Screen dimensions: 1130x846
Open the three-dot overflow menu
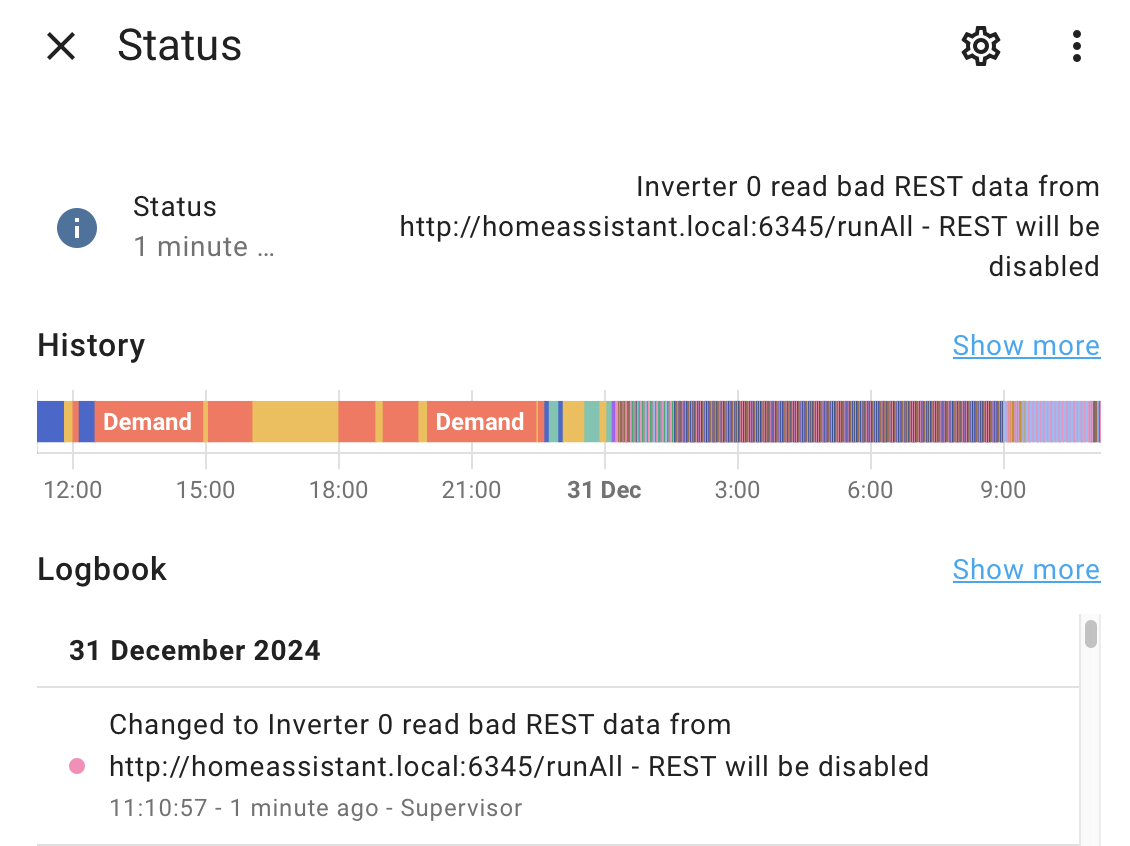1077,47
